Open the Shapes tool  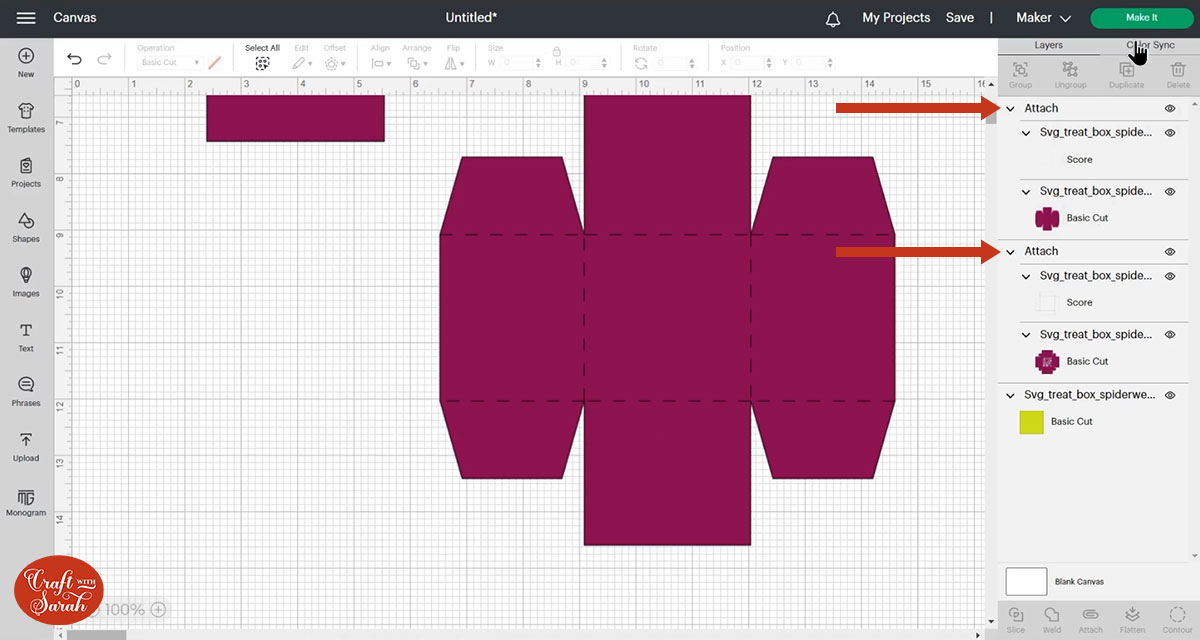click(26, 226)
